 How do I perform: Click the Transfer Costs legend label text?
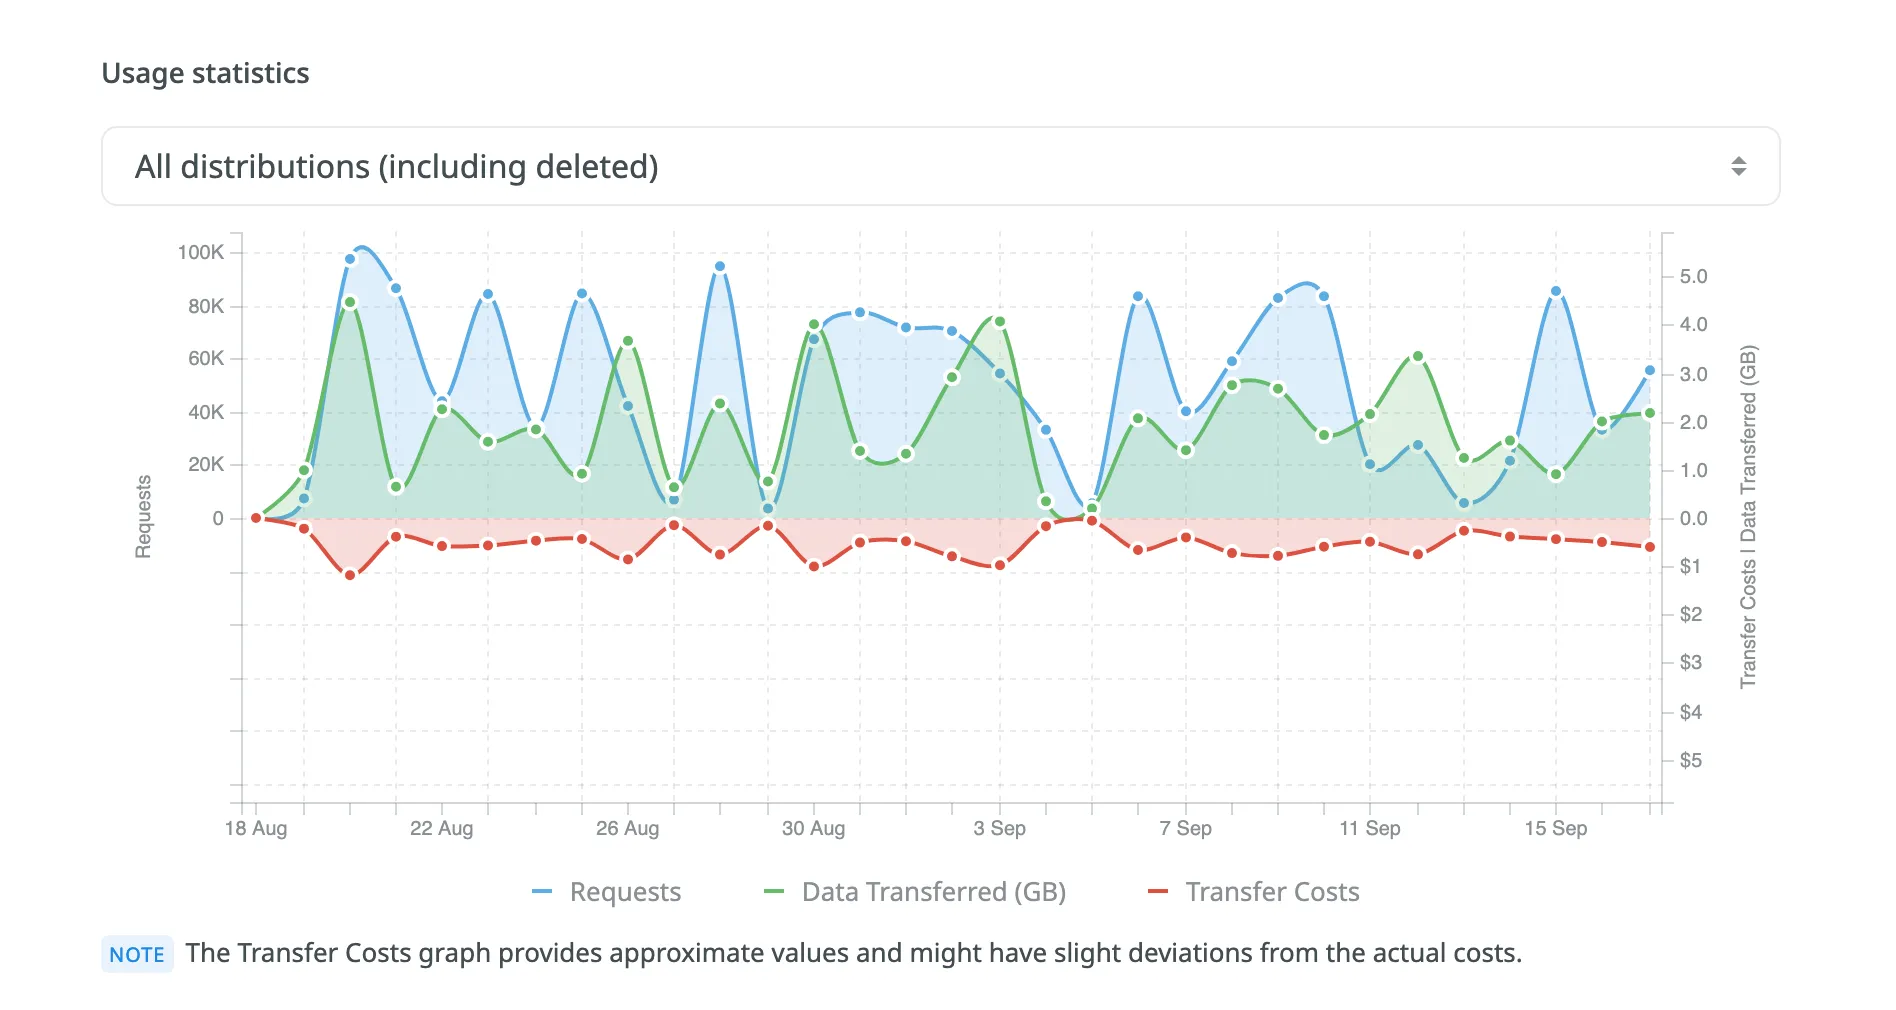(1272, 891)
